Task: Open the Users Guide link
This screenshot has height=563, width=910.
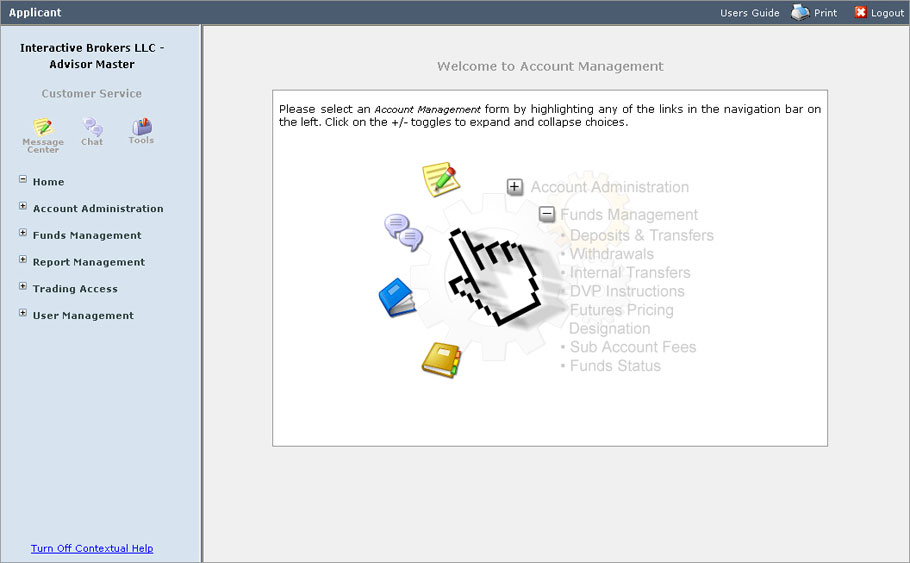Action: click(x=750, y=13)
